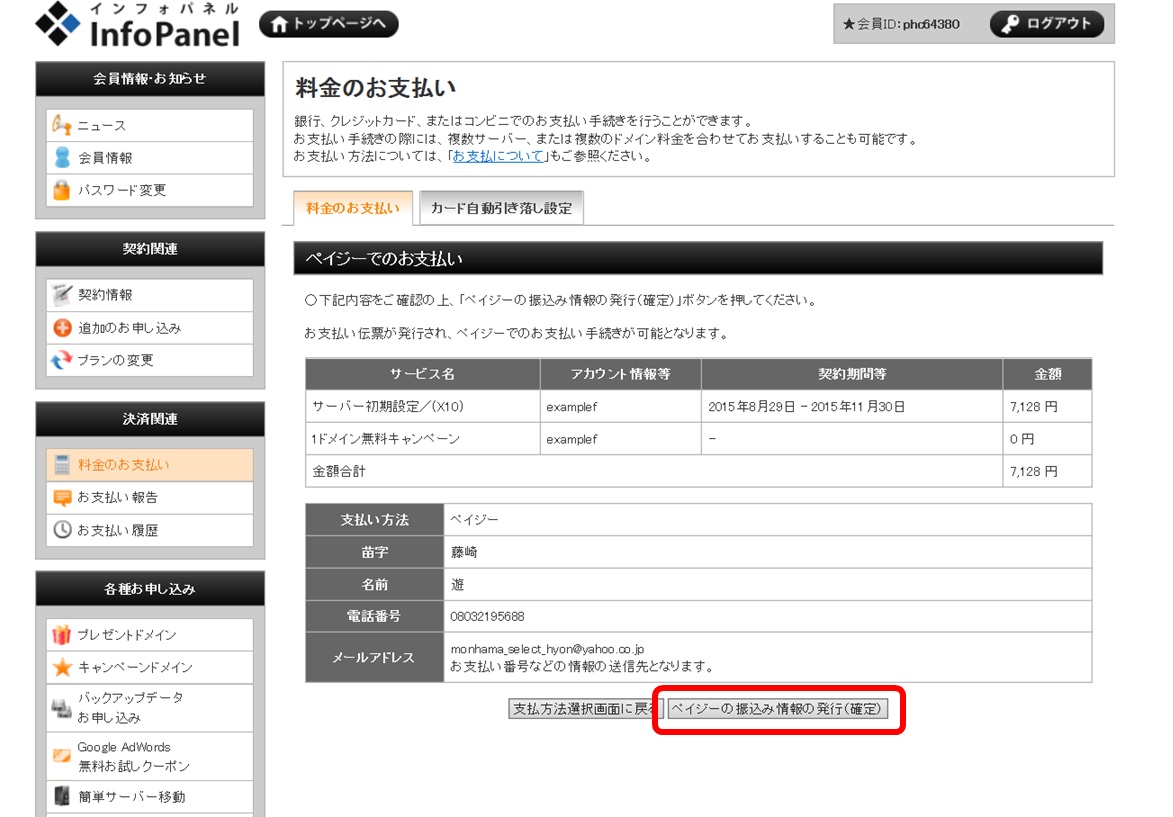Click the orange plus additional application icon
Screen dimensions: 1173x817
click(62, 327)
